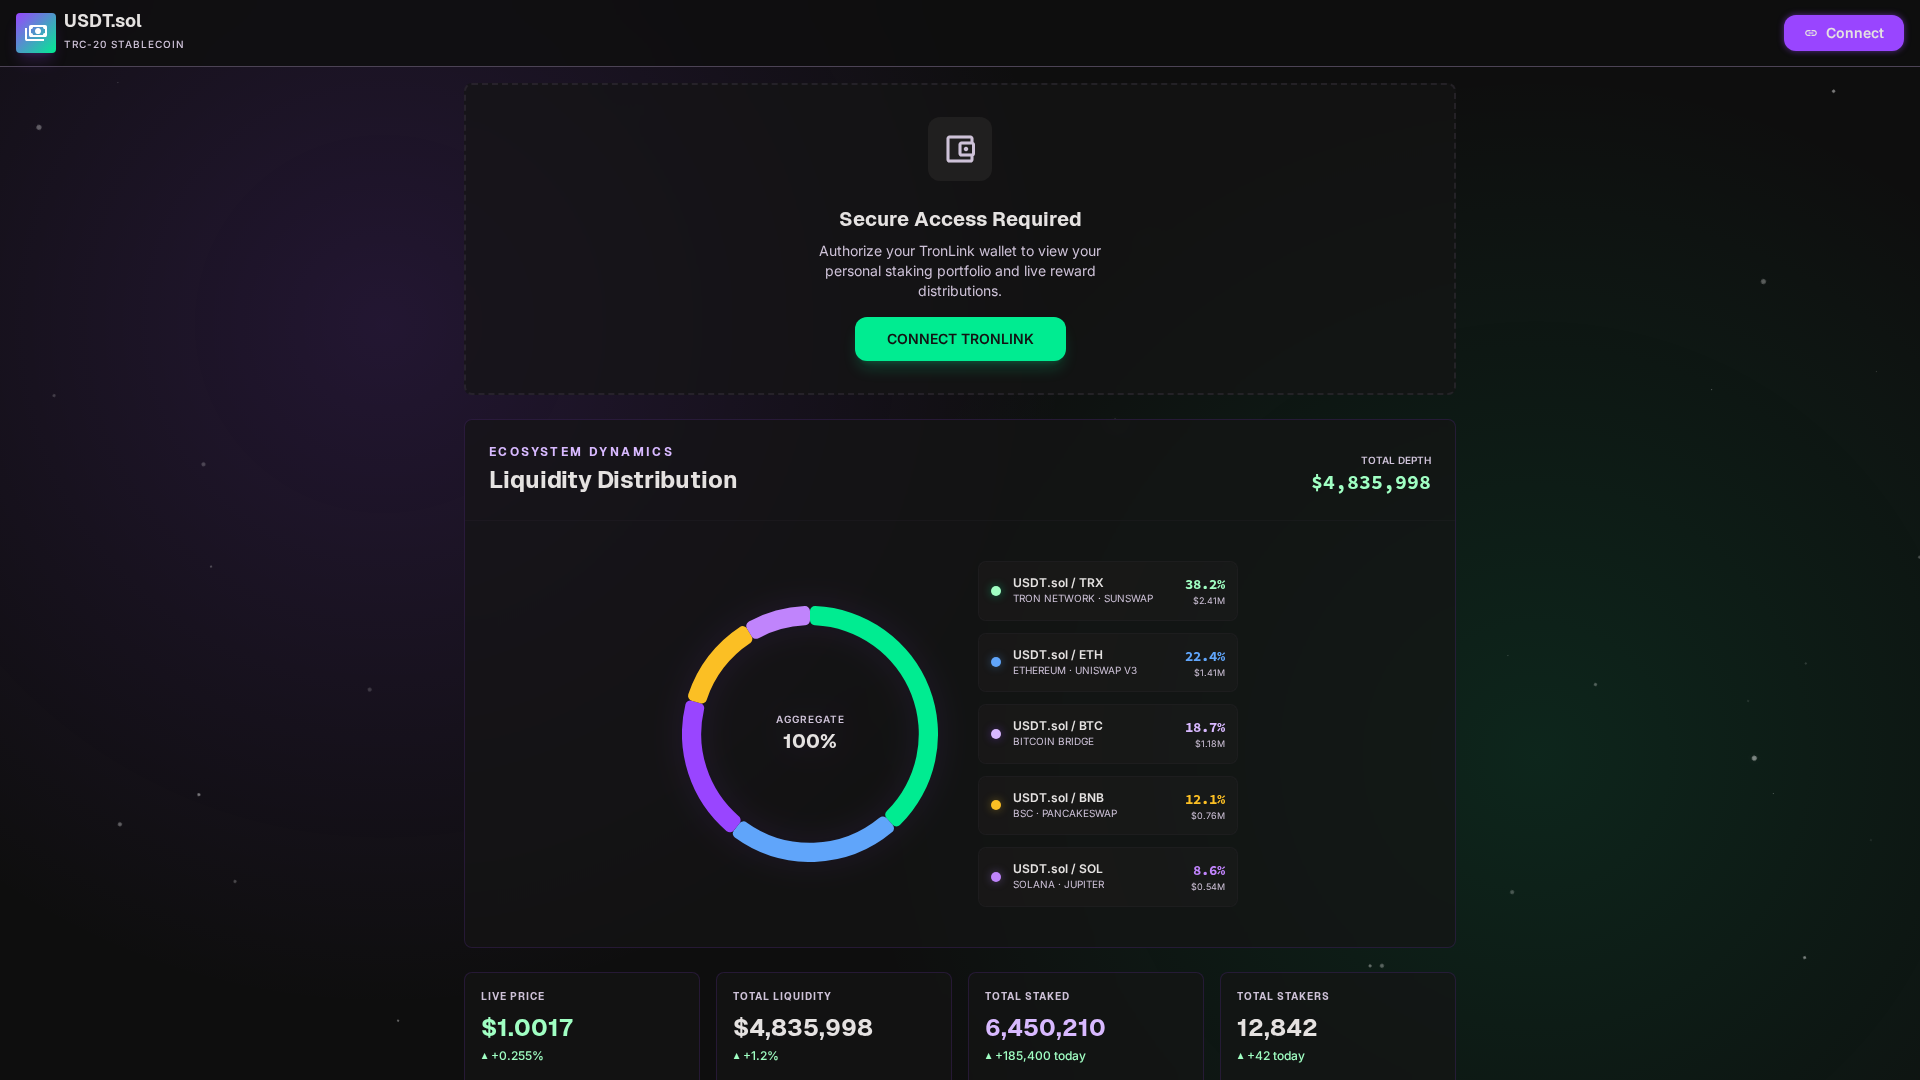Click the green dot next to USDT.sol / TRX

click(x=996, y=591)
